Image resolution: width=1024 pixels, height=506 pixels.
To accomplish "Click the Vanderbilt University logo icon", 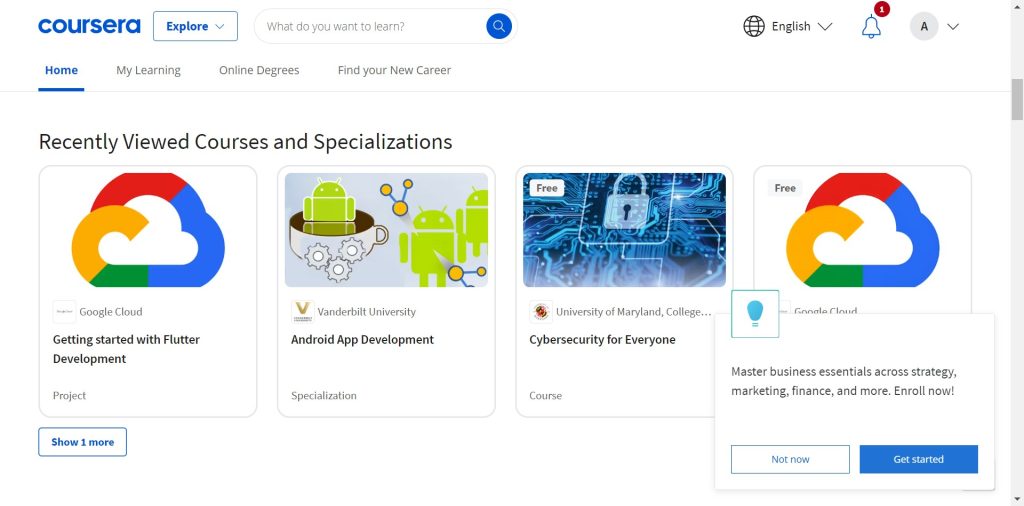I will [x=302, y=312].
